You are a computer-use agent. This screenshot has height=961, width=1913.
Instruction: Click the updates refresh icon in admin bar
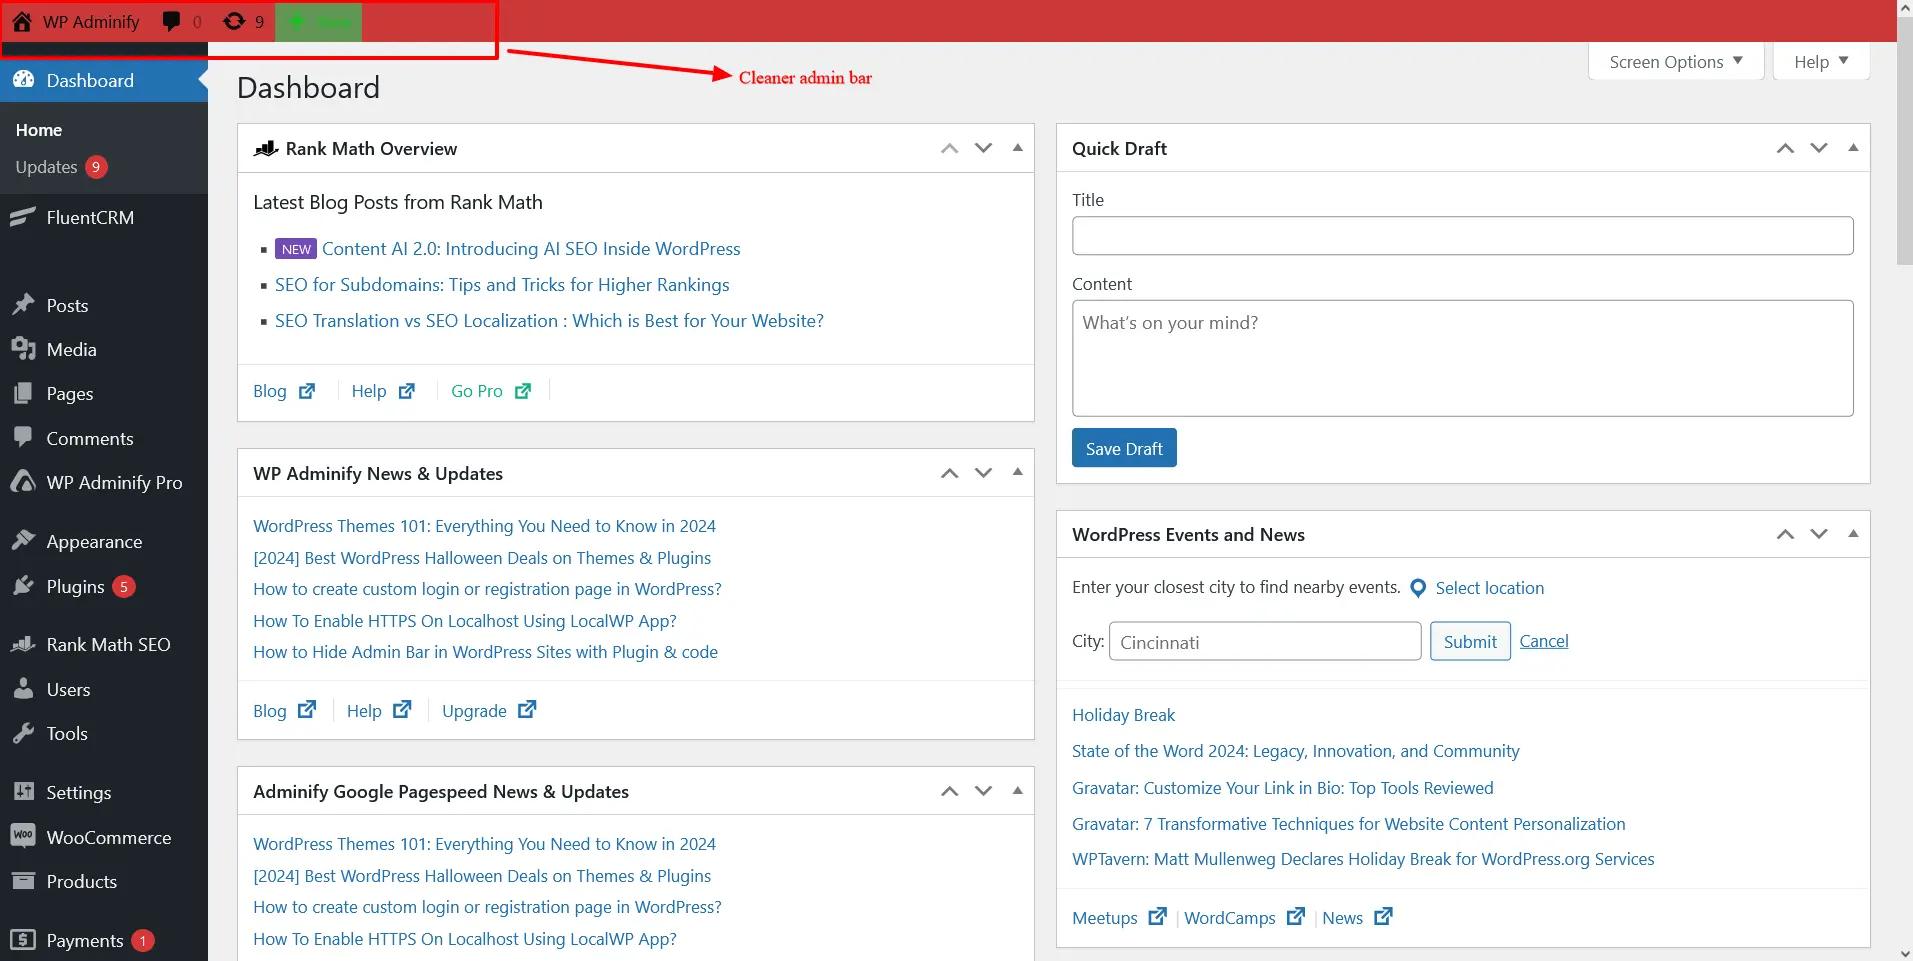(x=234, y=22)
